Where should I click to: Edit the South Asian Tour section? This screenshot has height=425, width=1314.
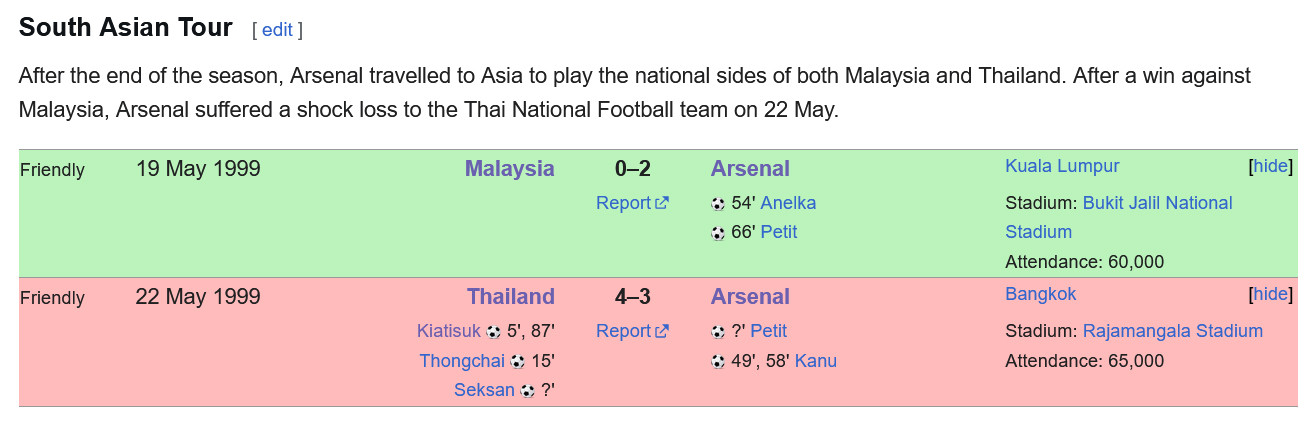tap(277, 30)
